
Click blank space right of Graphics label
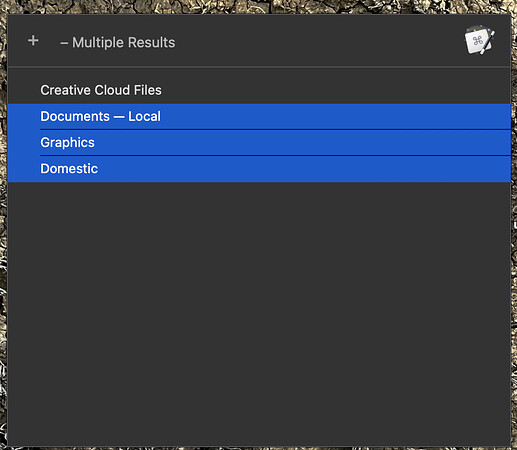tap(300, 143)
